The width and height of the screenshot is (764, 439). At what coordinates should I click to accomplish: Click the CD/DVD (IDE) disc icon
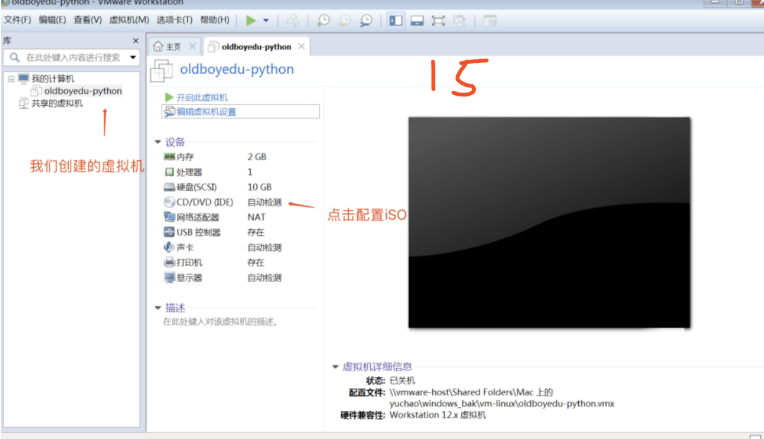click(169, 202)
